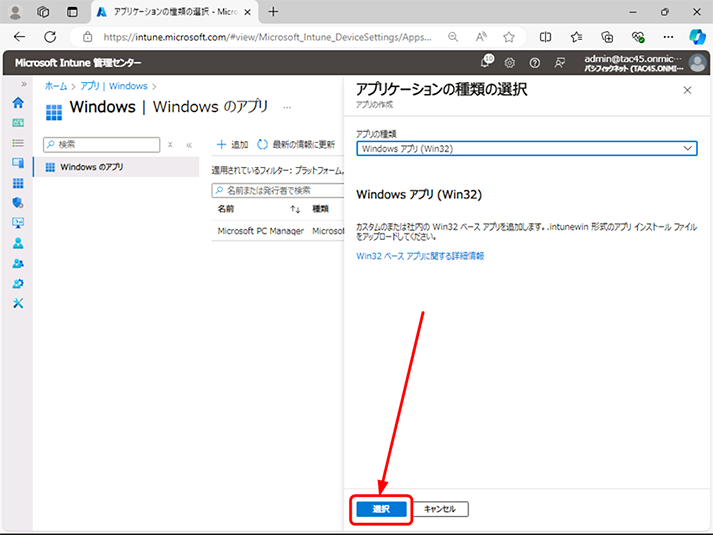713x535 pixels.
Task: Click 最新の情報に更新 refresh button
Action: pos(296,145)
